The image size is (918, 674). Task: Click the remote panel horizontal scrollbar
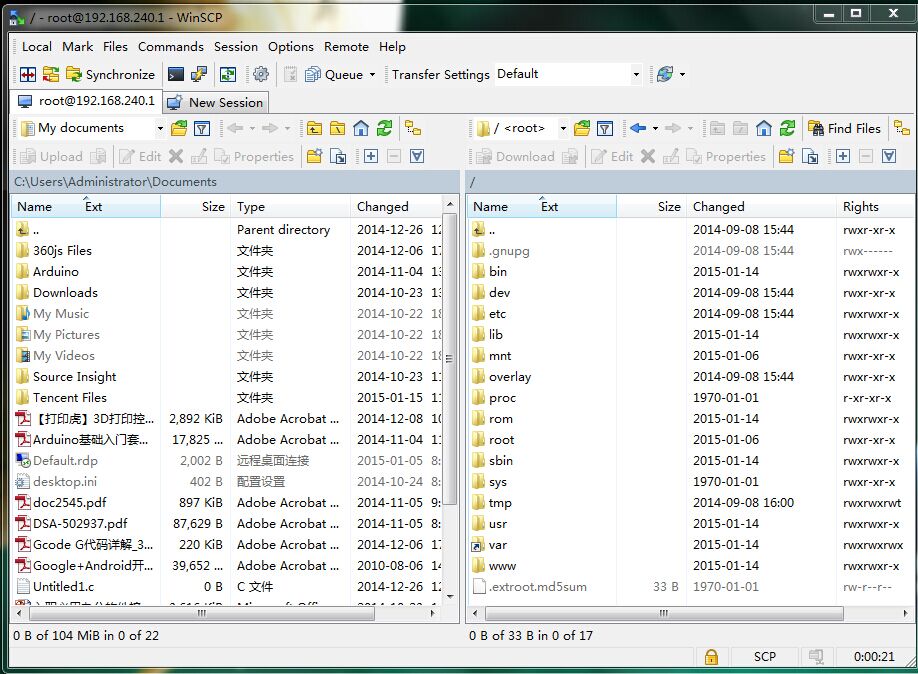pyautogui.click(x=664, y=614)
